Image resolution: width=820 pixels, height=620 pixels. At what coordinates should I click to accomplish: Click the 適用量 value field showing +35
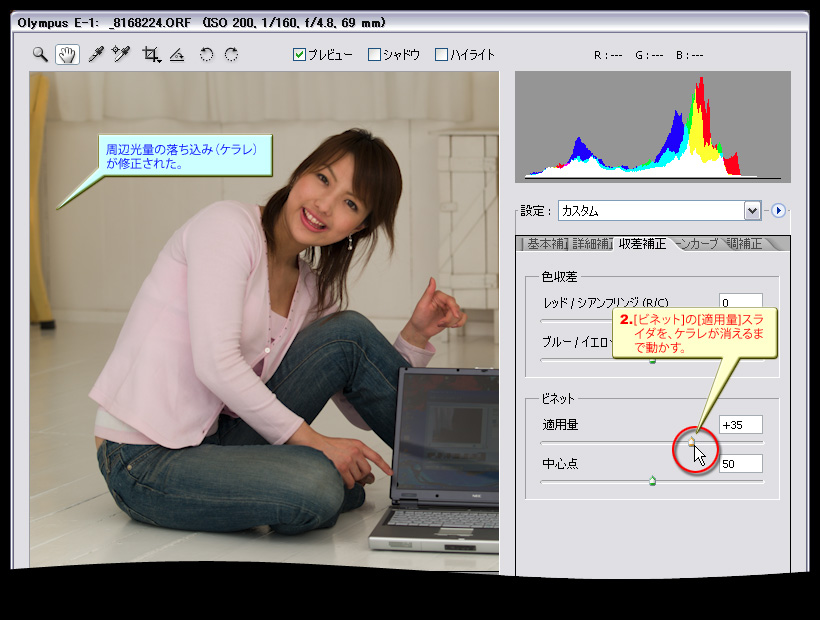tap(740, 424)
